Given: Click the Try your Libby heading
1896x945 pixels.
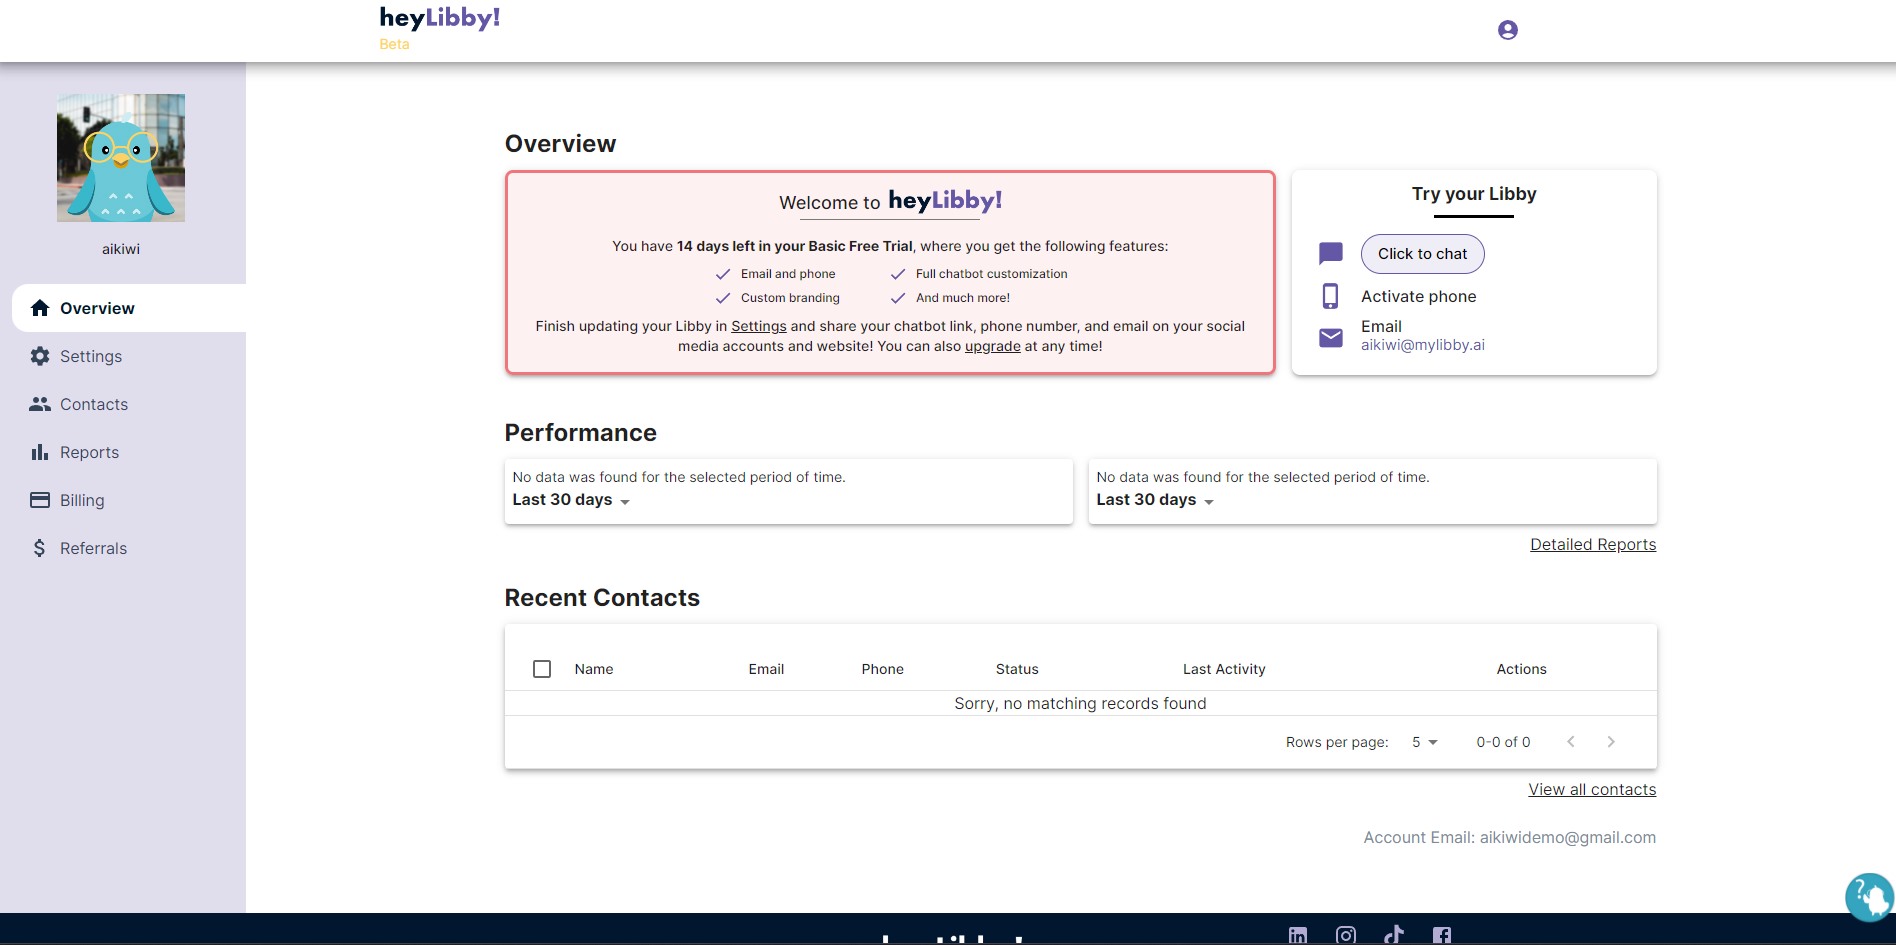Looking at the screenshot, I should pyautogui.click(x=1474, y=194).
